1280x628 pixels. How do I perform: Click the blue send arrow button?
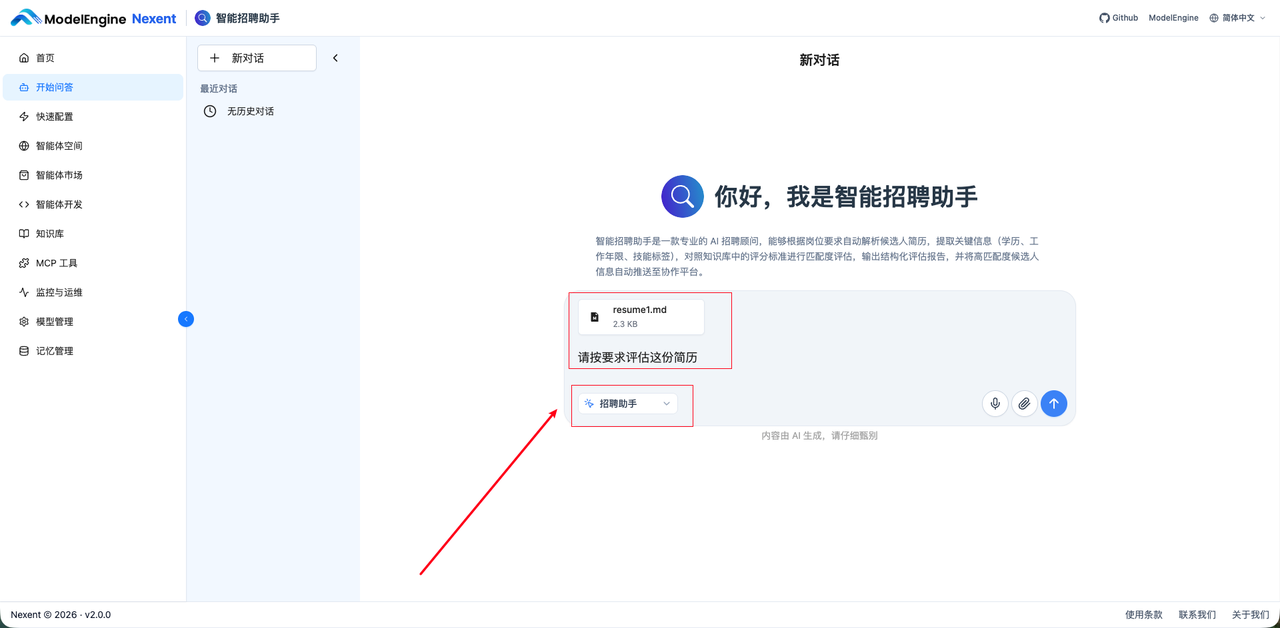click(x=1053, y=403)
